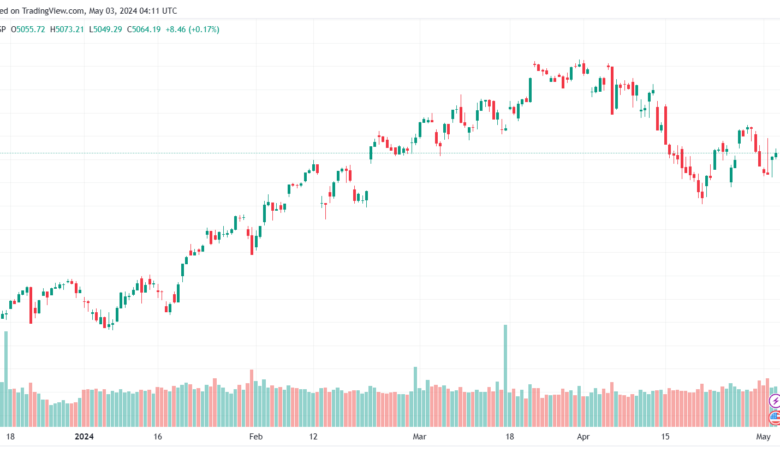Click the close price value C5064.19
This screenshot has height=470, width=780.
pos(144,29)
